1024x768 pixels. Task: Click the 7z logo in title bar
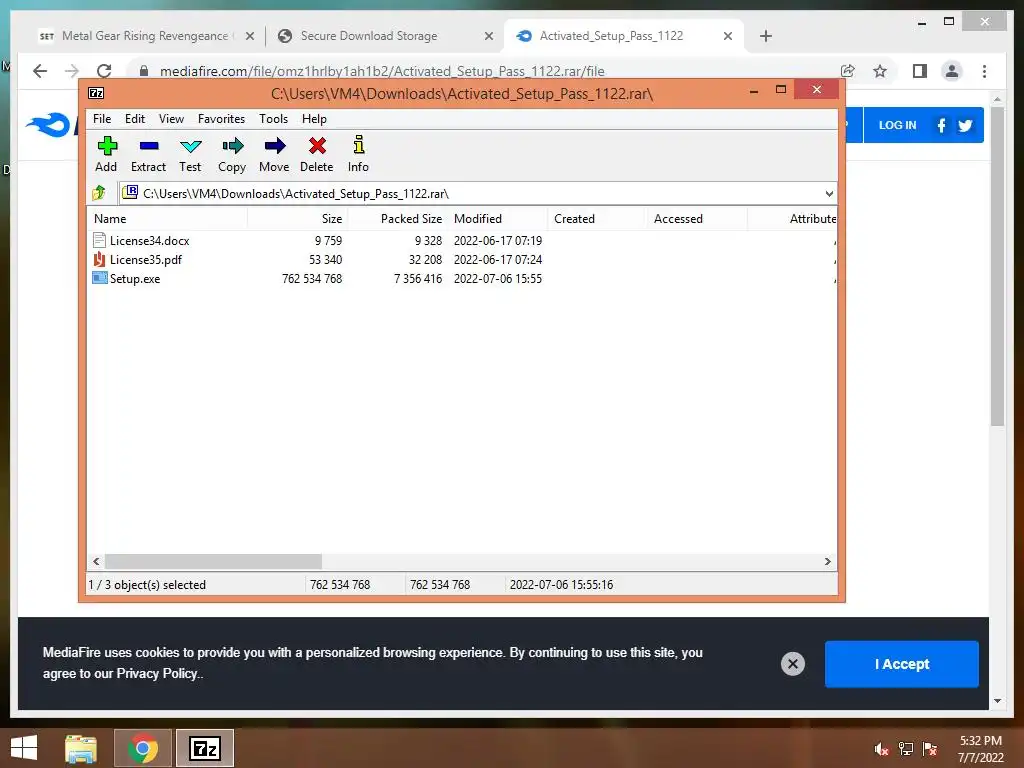coord(96,93)
